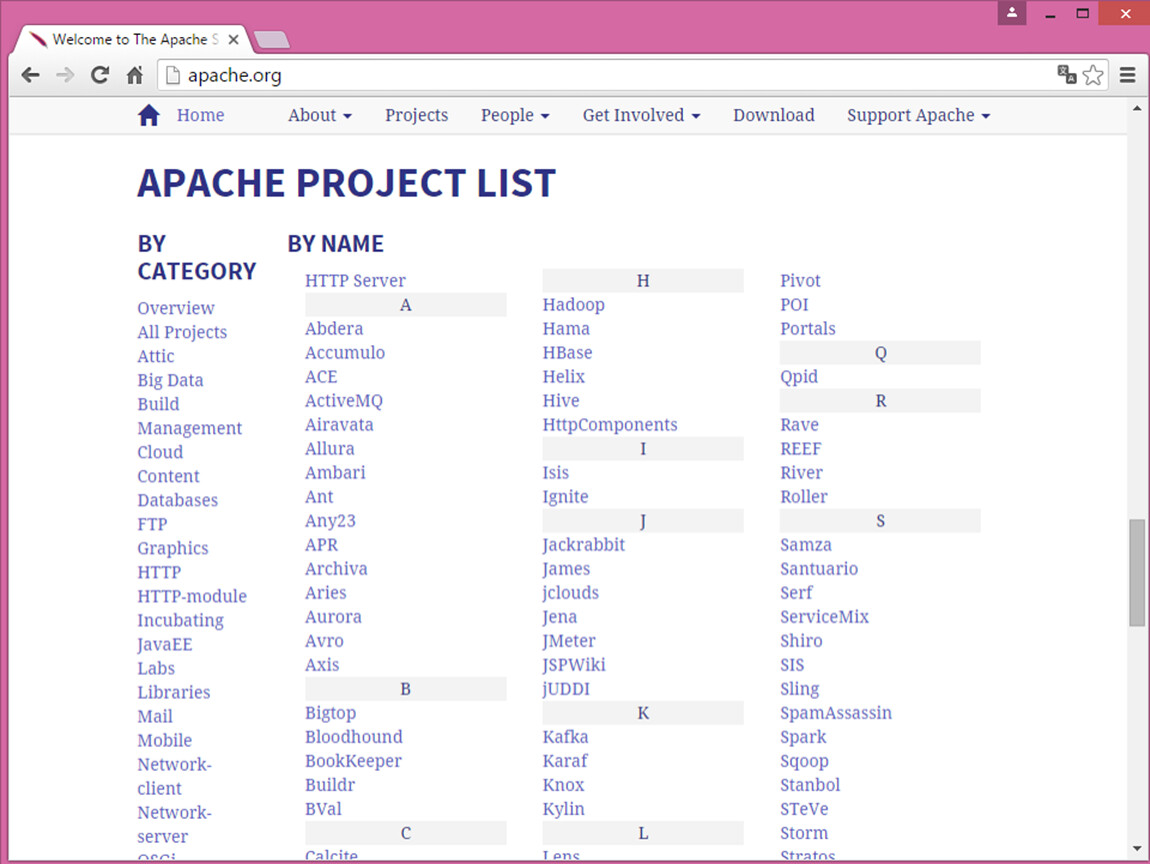The image size is (1150, 864).
Task: Open the Get Involved dropdown
Action: pyautogui.click(x=641, y=115)
